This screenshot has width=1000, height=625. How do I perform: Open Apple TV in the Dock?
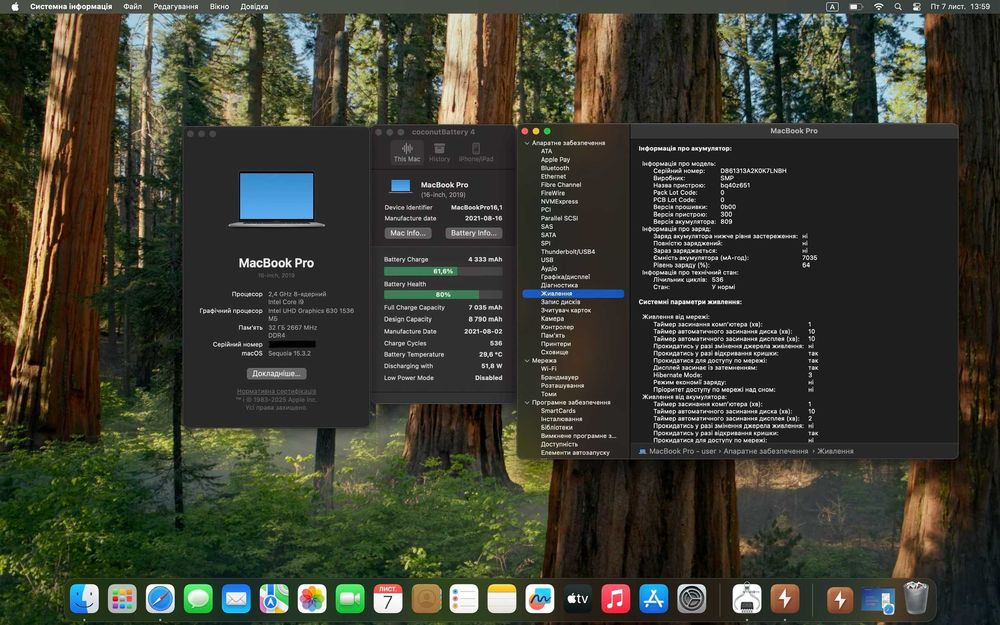[578, 599]
